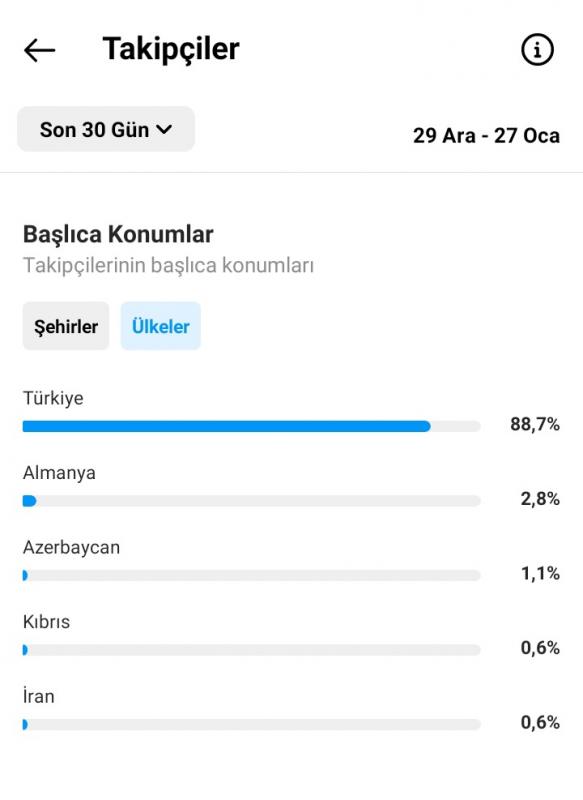Click the Takipçilerinin başlıca konumları subtitle
The height and width of the screenshot is (800, 583).
click(168, 265)
